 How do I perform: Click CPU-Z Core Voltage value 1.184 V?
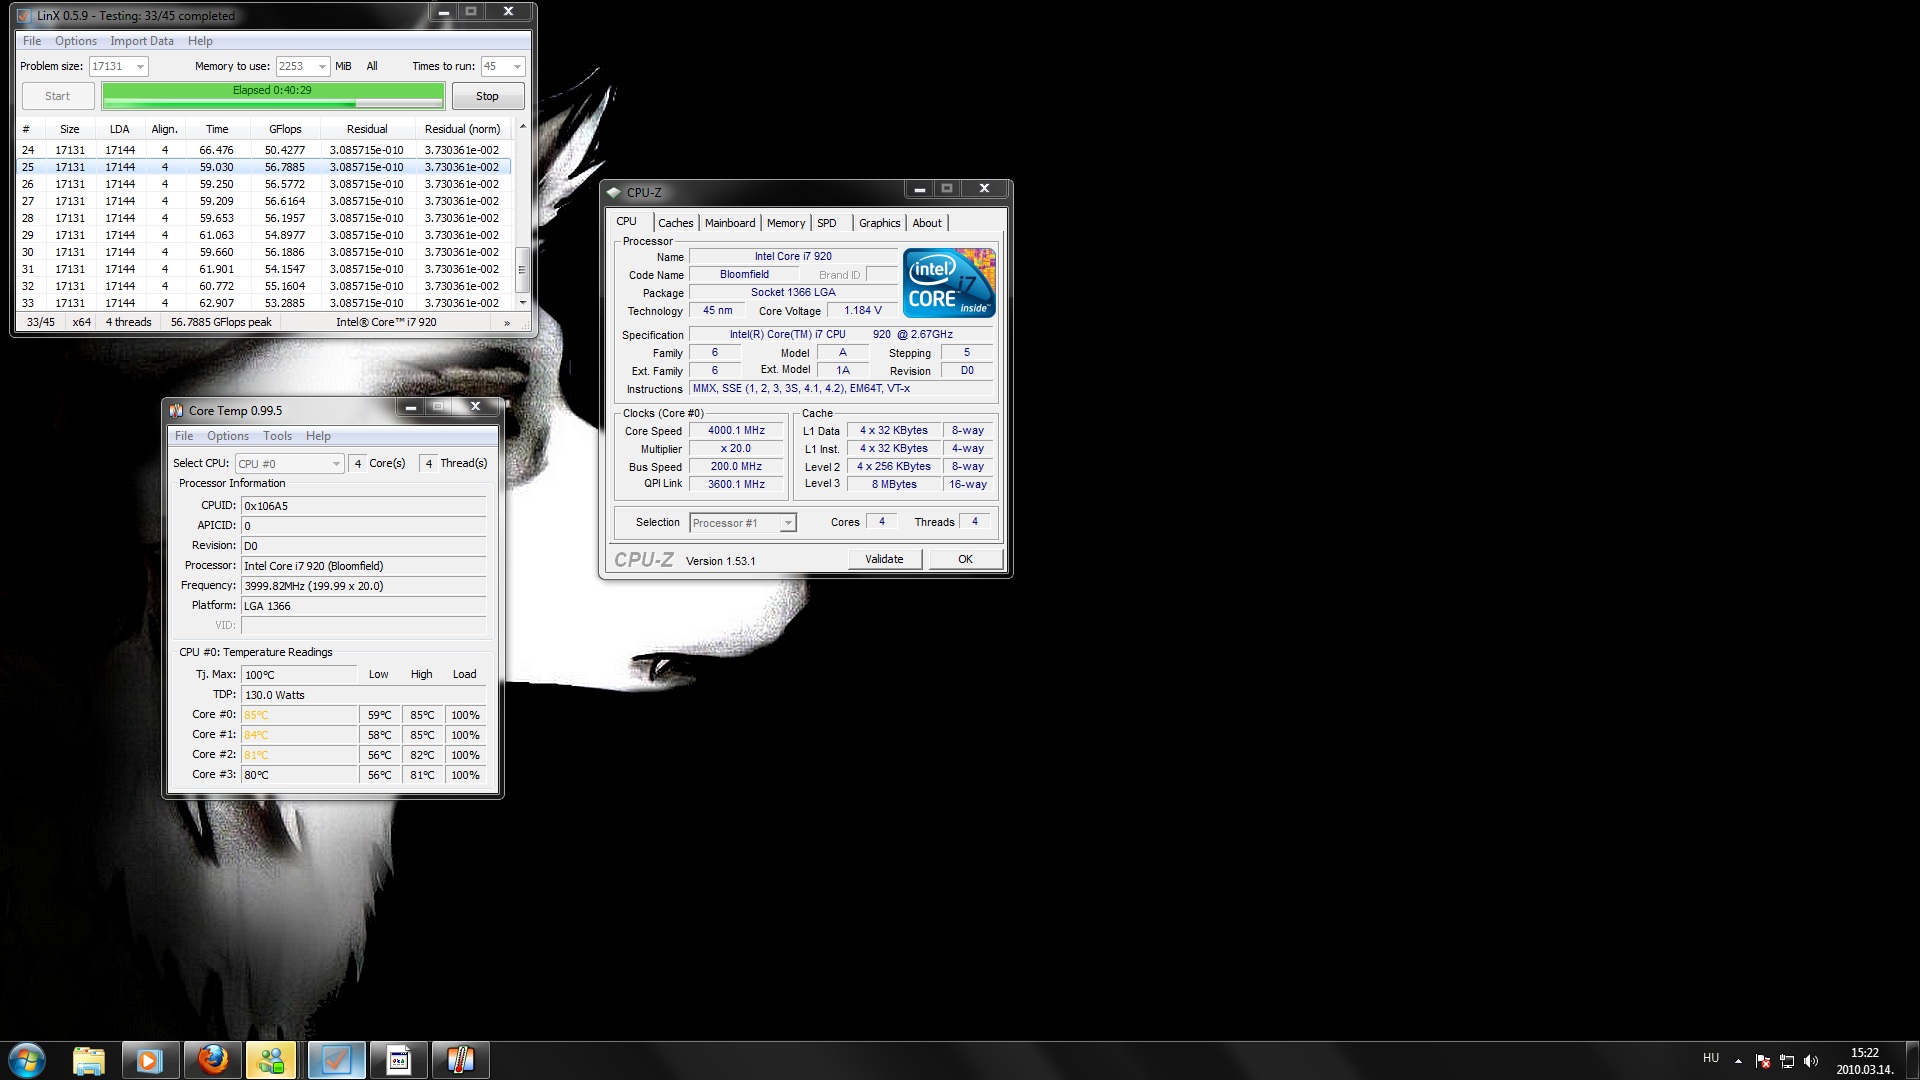863,311
